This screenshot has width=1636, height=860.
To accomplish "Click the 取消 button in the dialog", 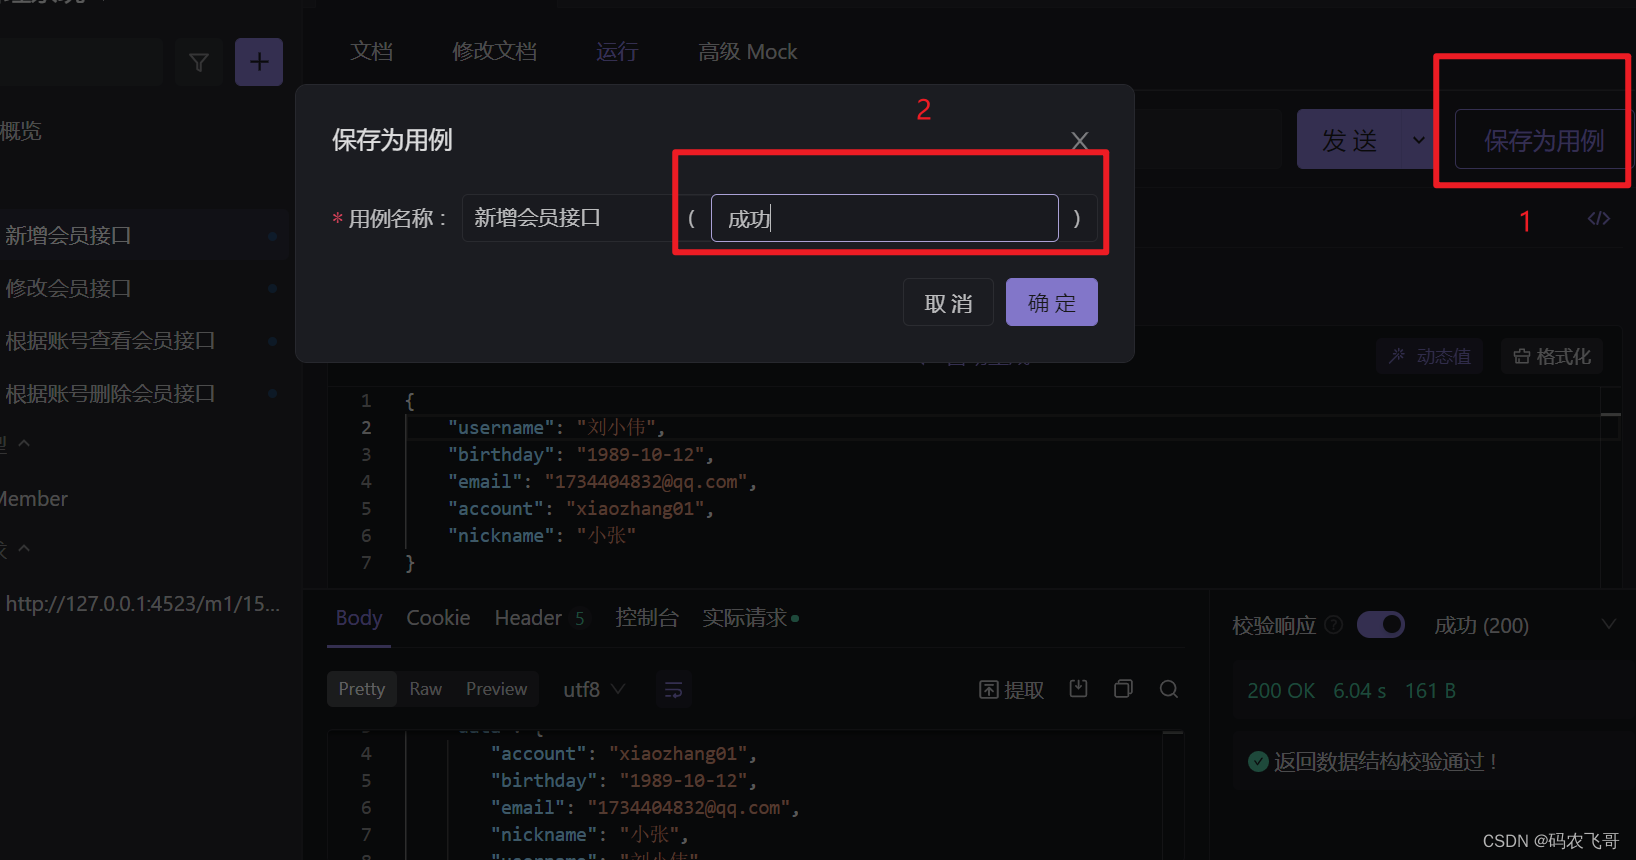I will [x=948, y=302].
